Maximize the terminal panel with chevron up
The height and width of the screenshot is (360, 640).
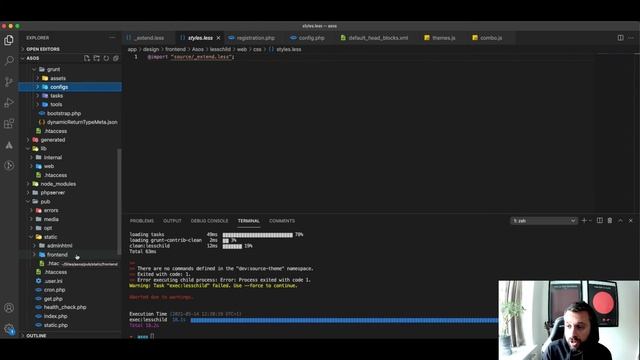point(620,220)
